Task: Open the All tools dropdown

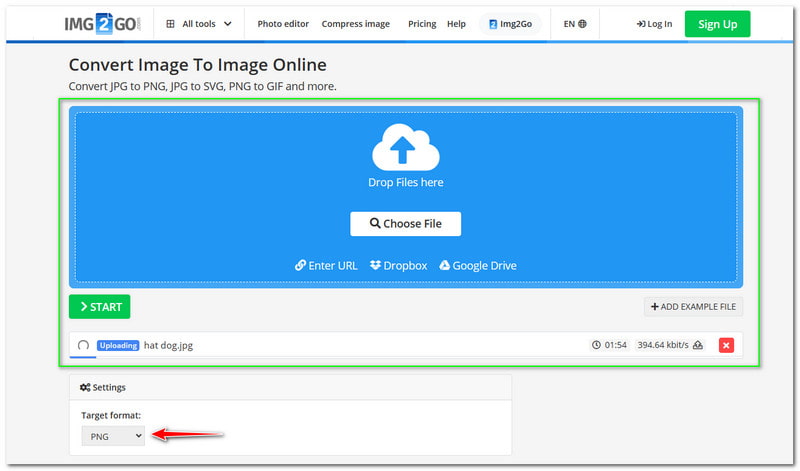Action: point(199,24)
